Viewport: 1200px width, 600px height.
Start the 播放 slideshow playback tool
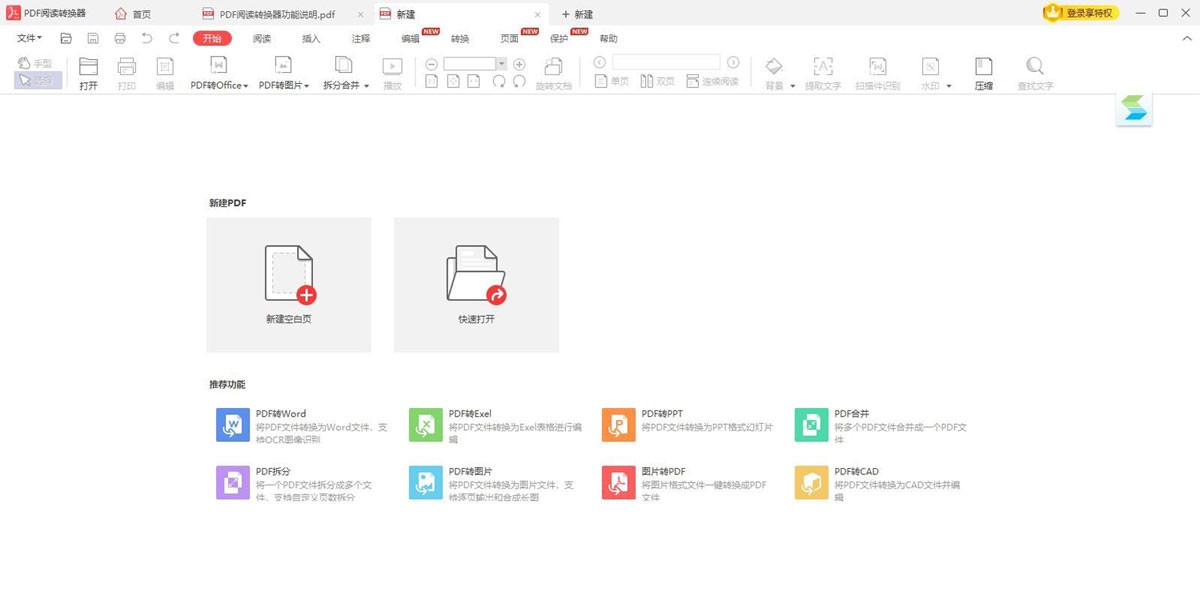coord(392,72)
